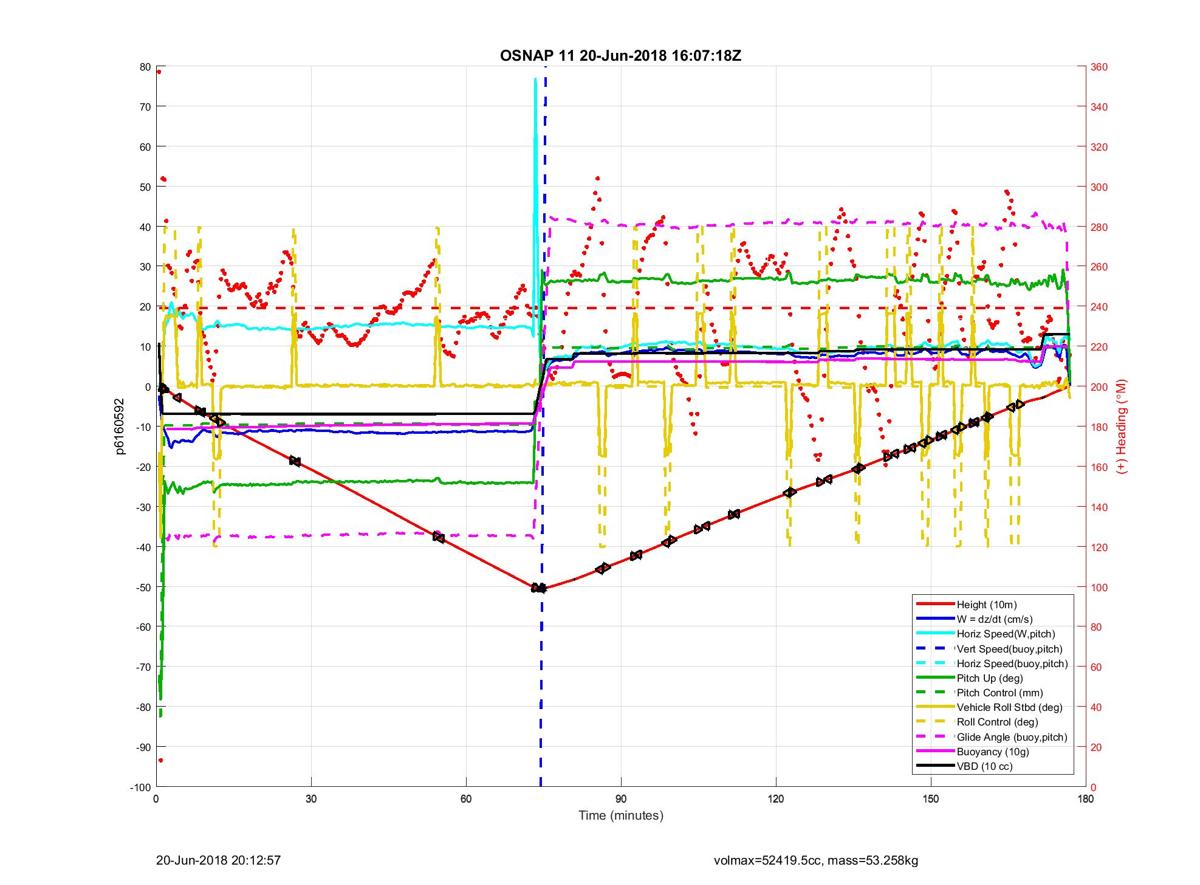1200x885 pixels.
Task: Click the 10 tick on the left axis
Action: coord(145,347)
